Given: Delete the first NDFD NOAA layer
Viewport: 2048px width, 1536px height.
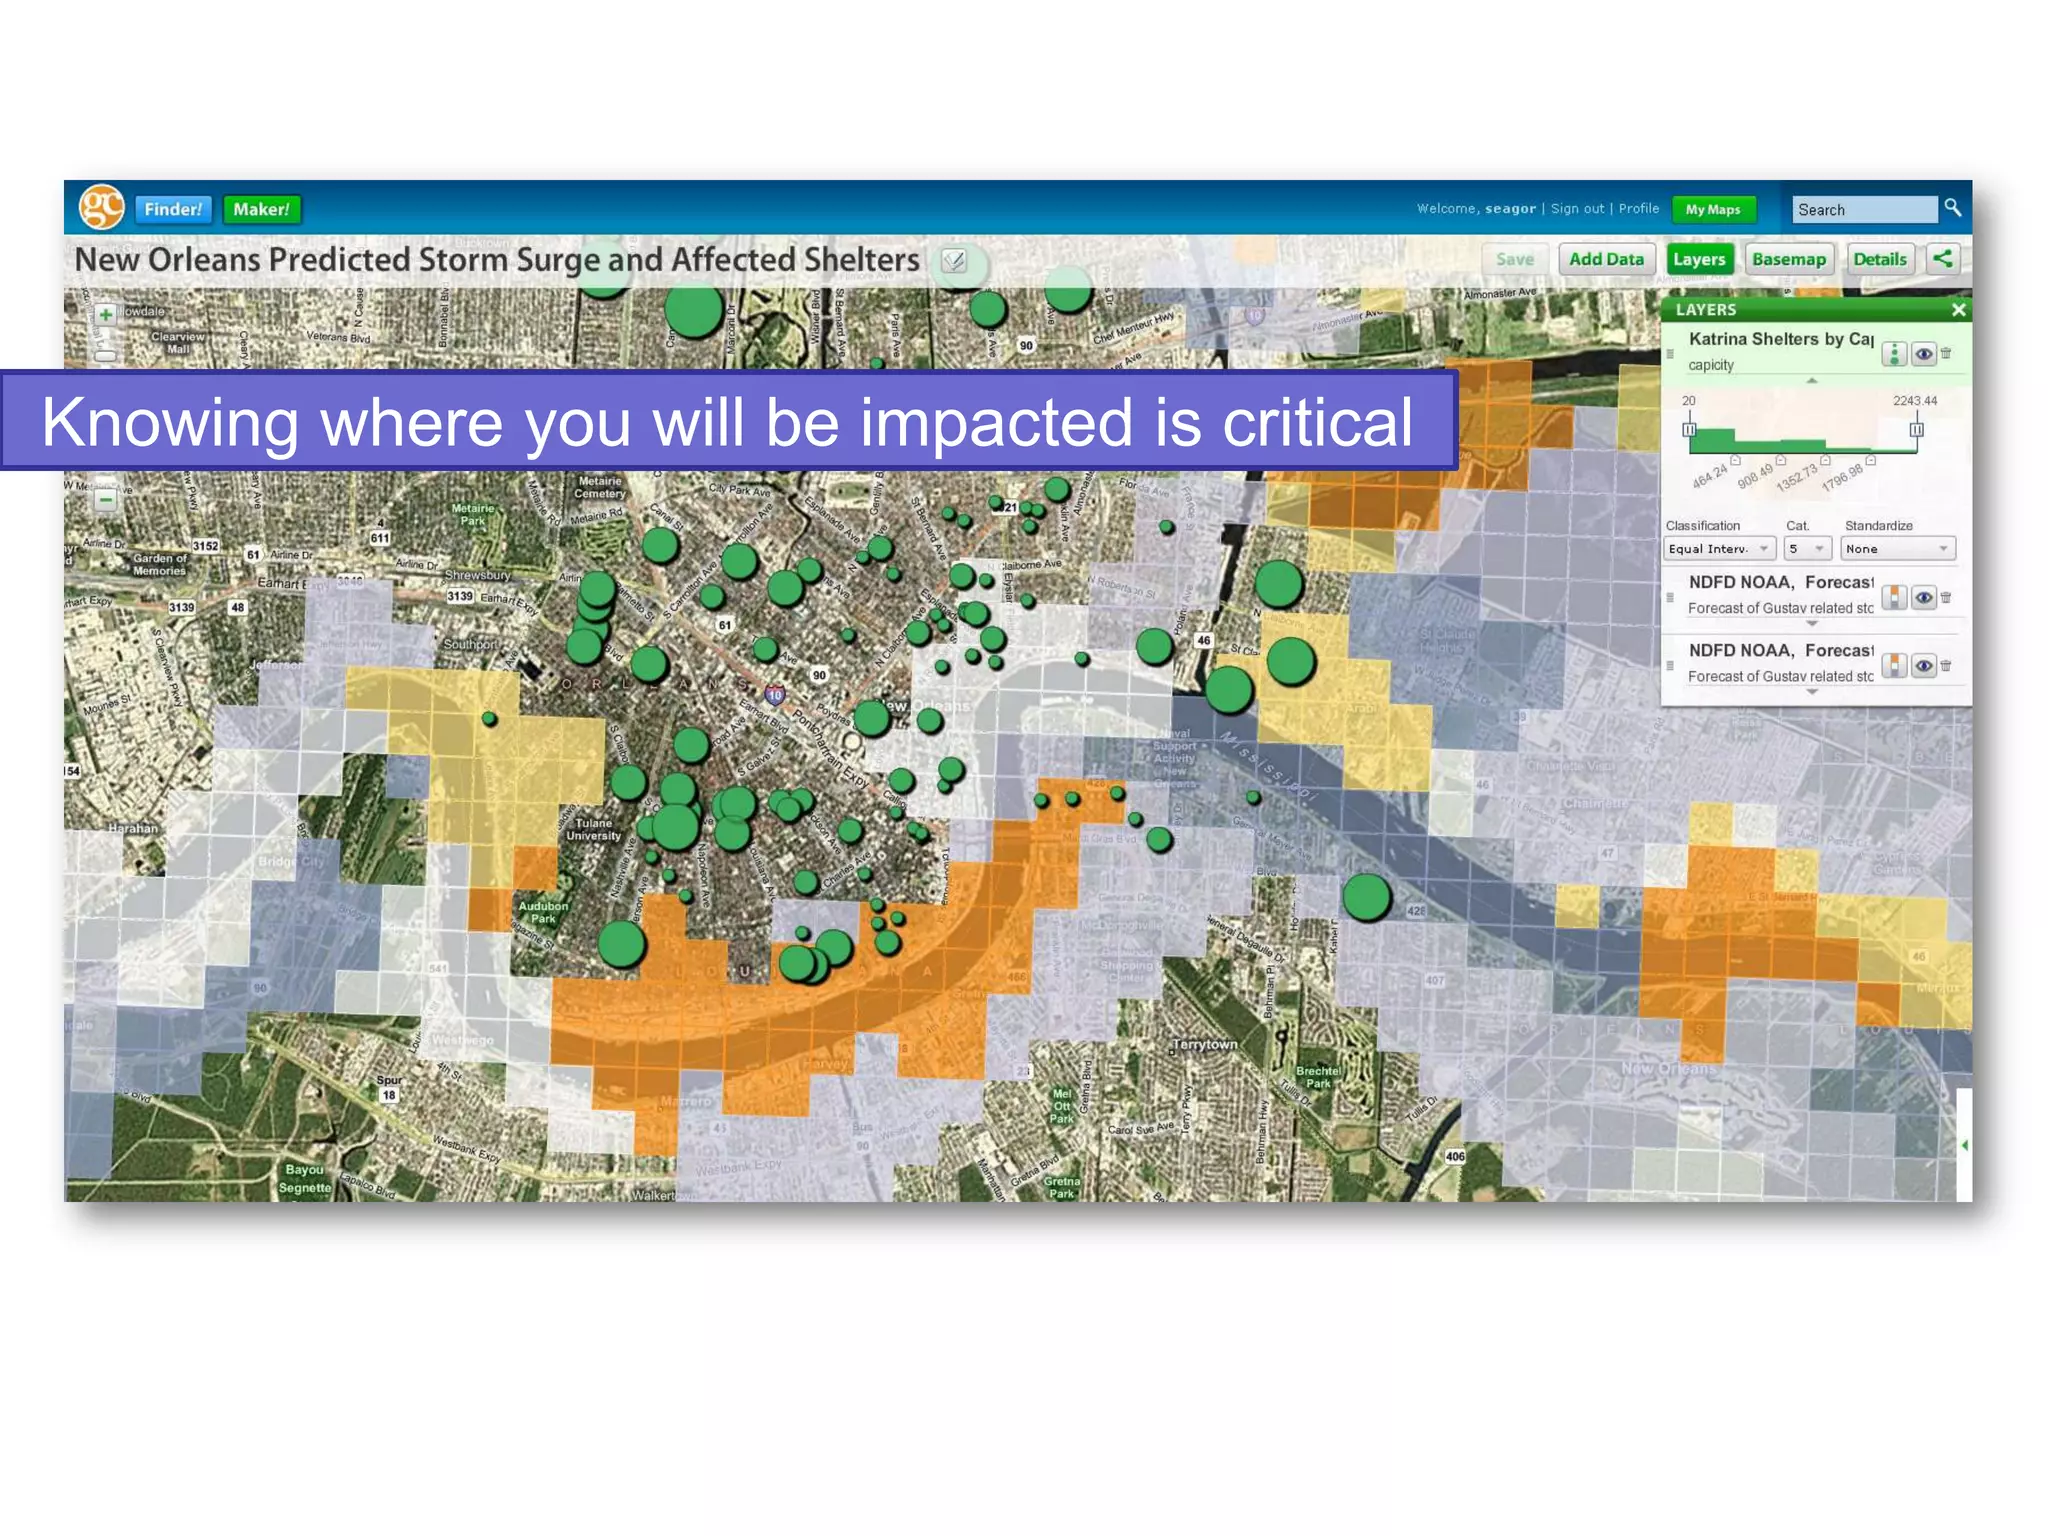Looking at the screenshot, I should click(1946, 597).
